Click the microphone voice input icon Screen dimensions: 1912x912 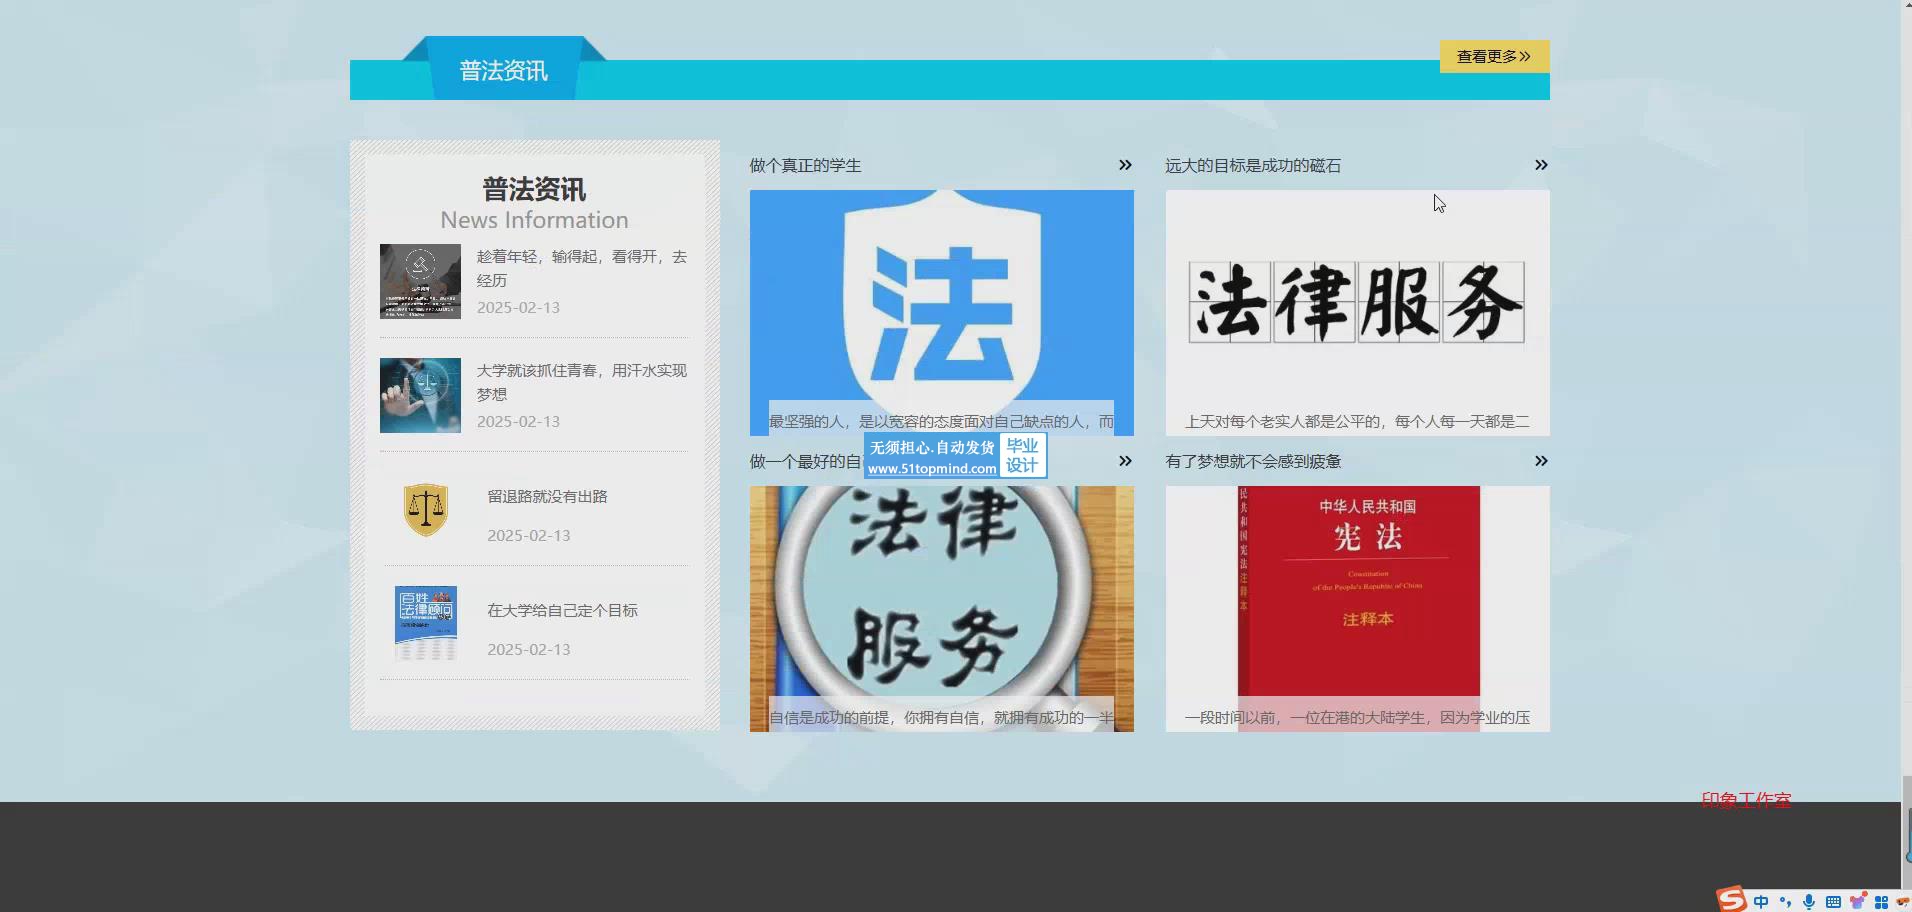click(x=1809, y=902)
